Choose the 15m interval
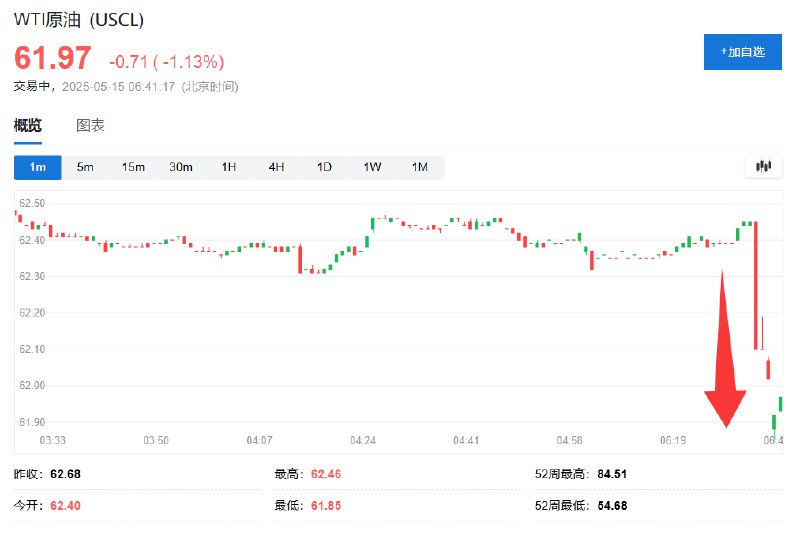Screen dimensions: 800x535 coord(133,167)
